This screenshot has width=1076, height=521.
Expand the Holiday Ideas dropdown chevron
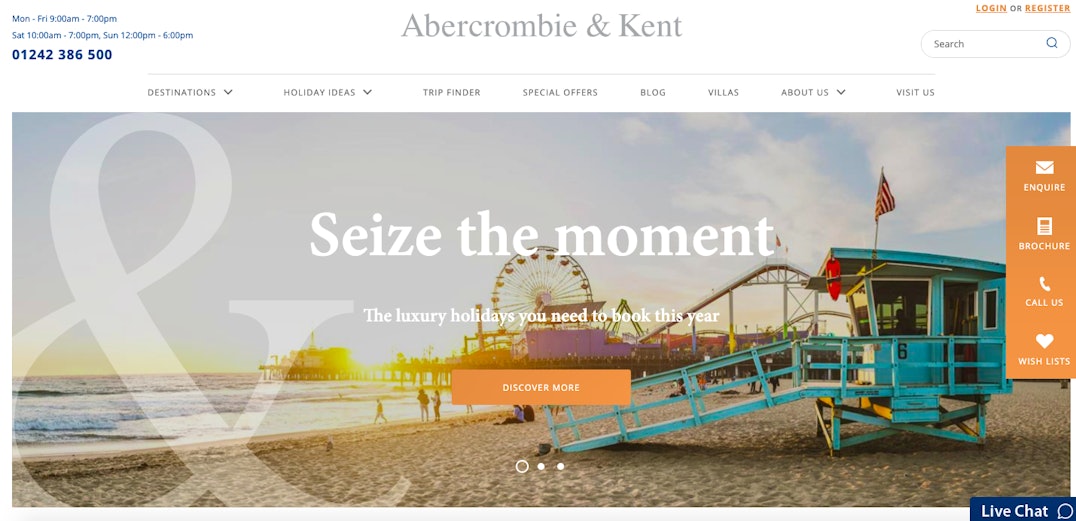pyautogui.click(x=367, y=92)
